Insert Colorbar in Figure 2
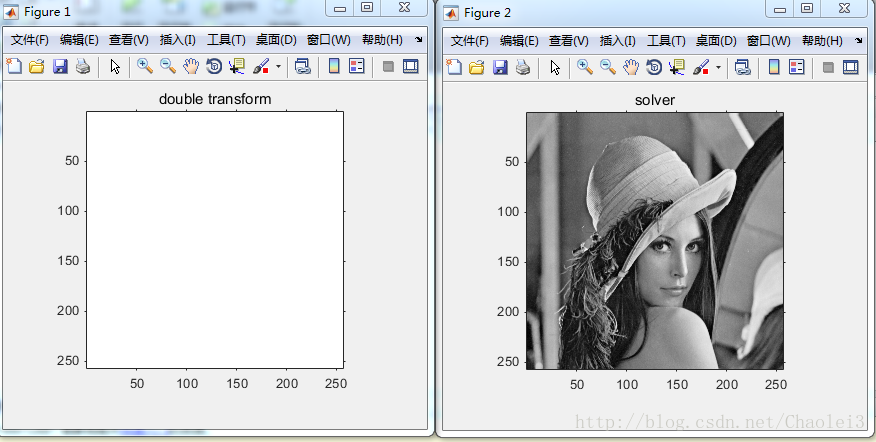This screenshot has height=442, width=876. tap(774, 67)
